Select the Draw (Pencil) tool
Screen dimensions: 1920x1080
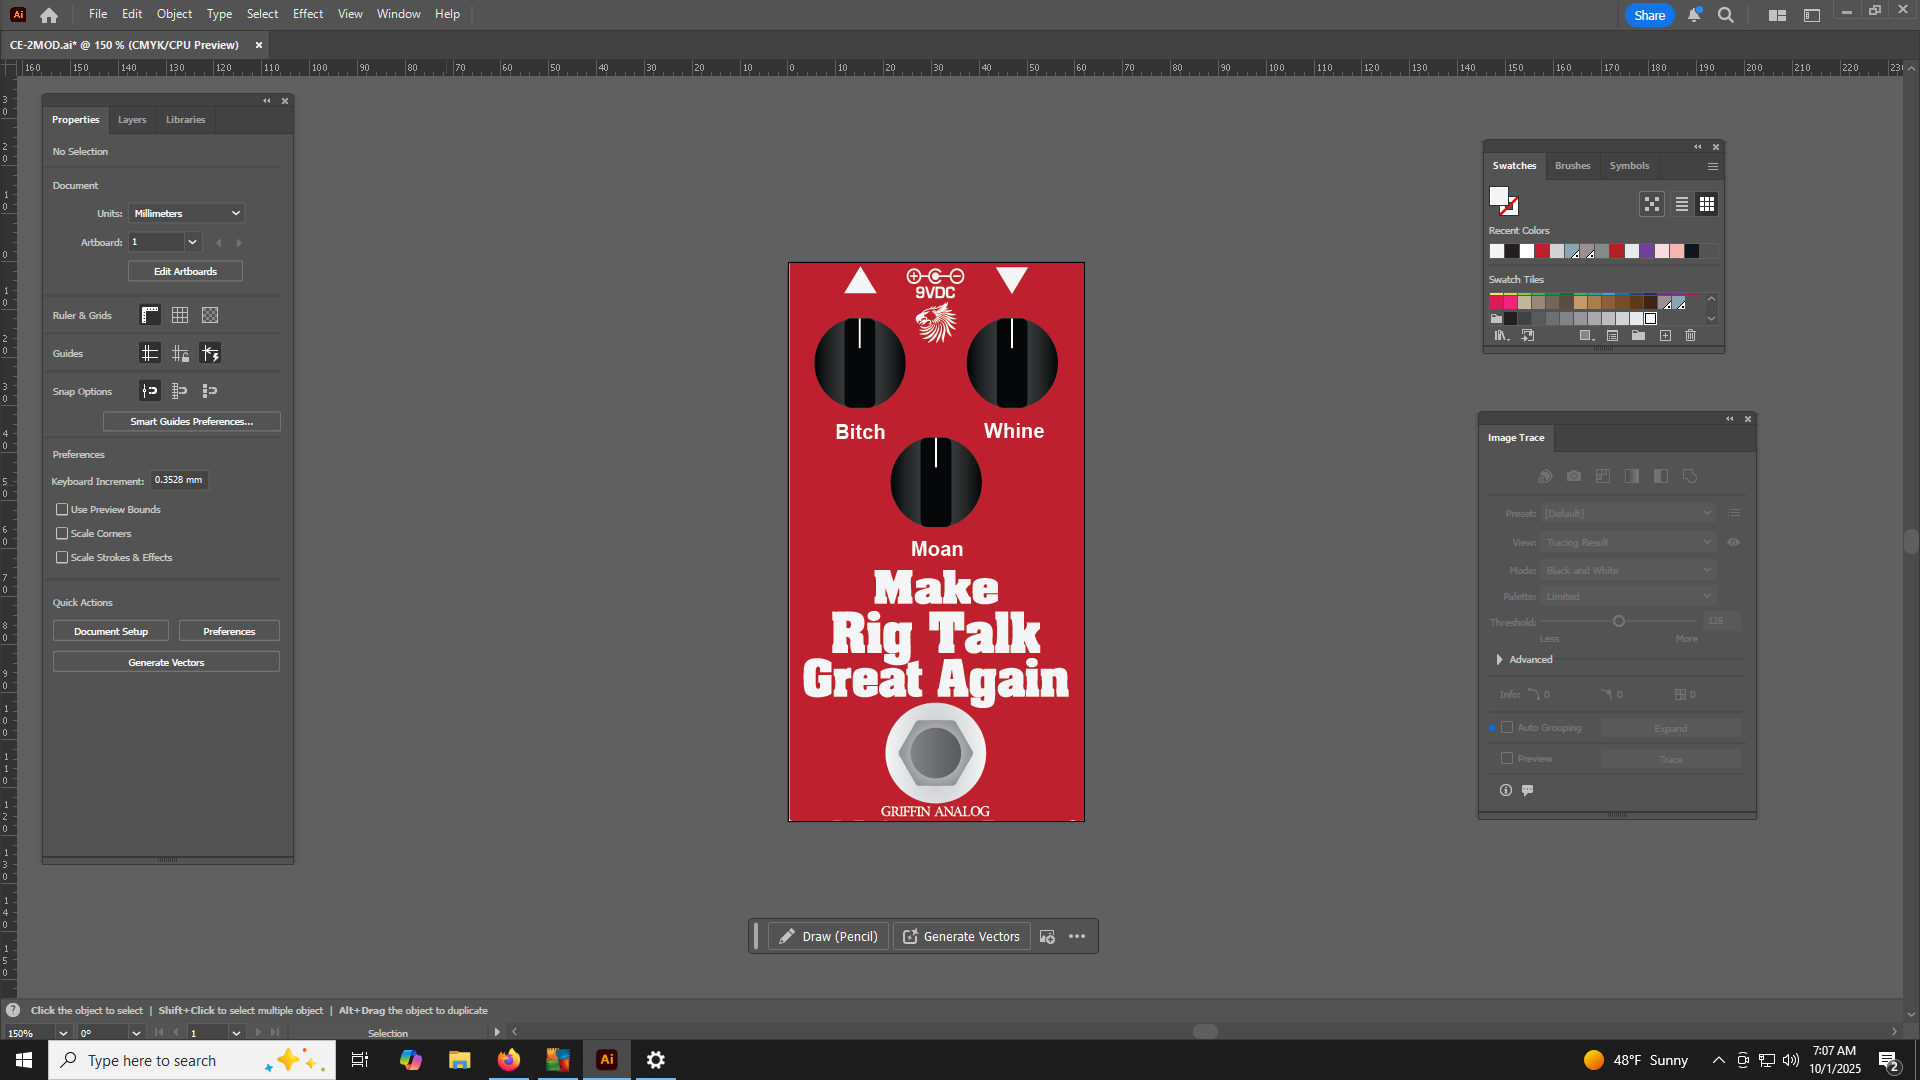828,937
